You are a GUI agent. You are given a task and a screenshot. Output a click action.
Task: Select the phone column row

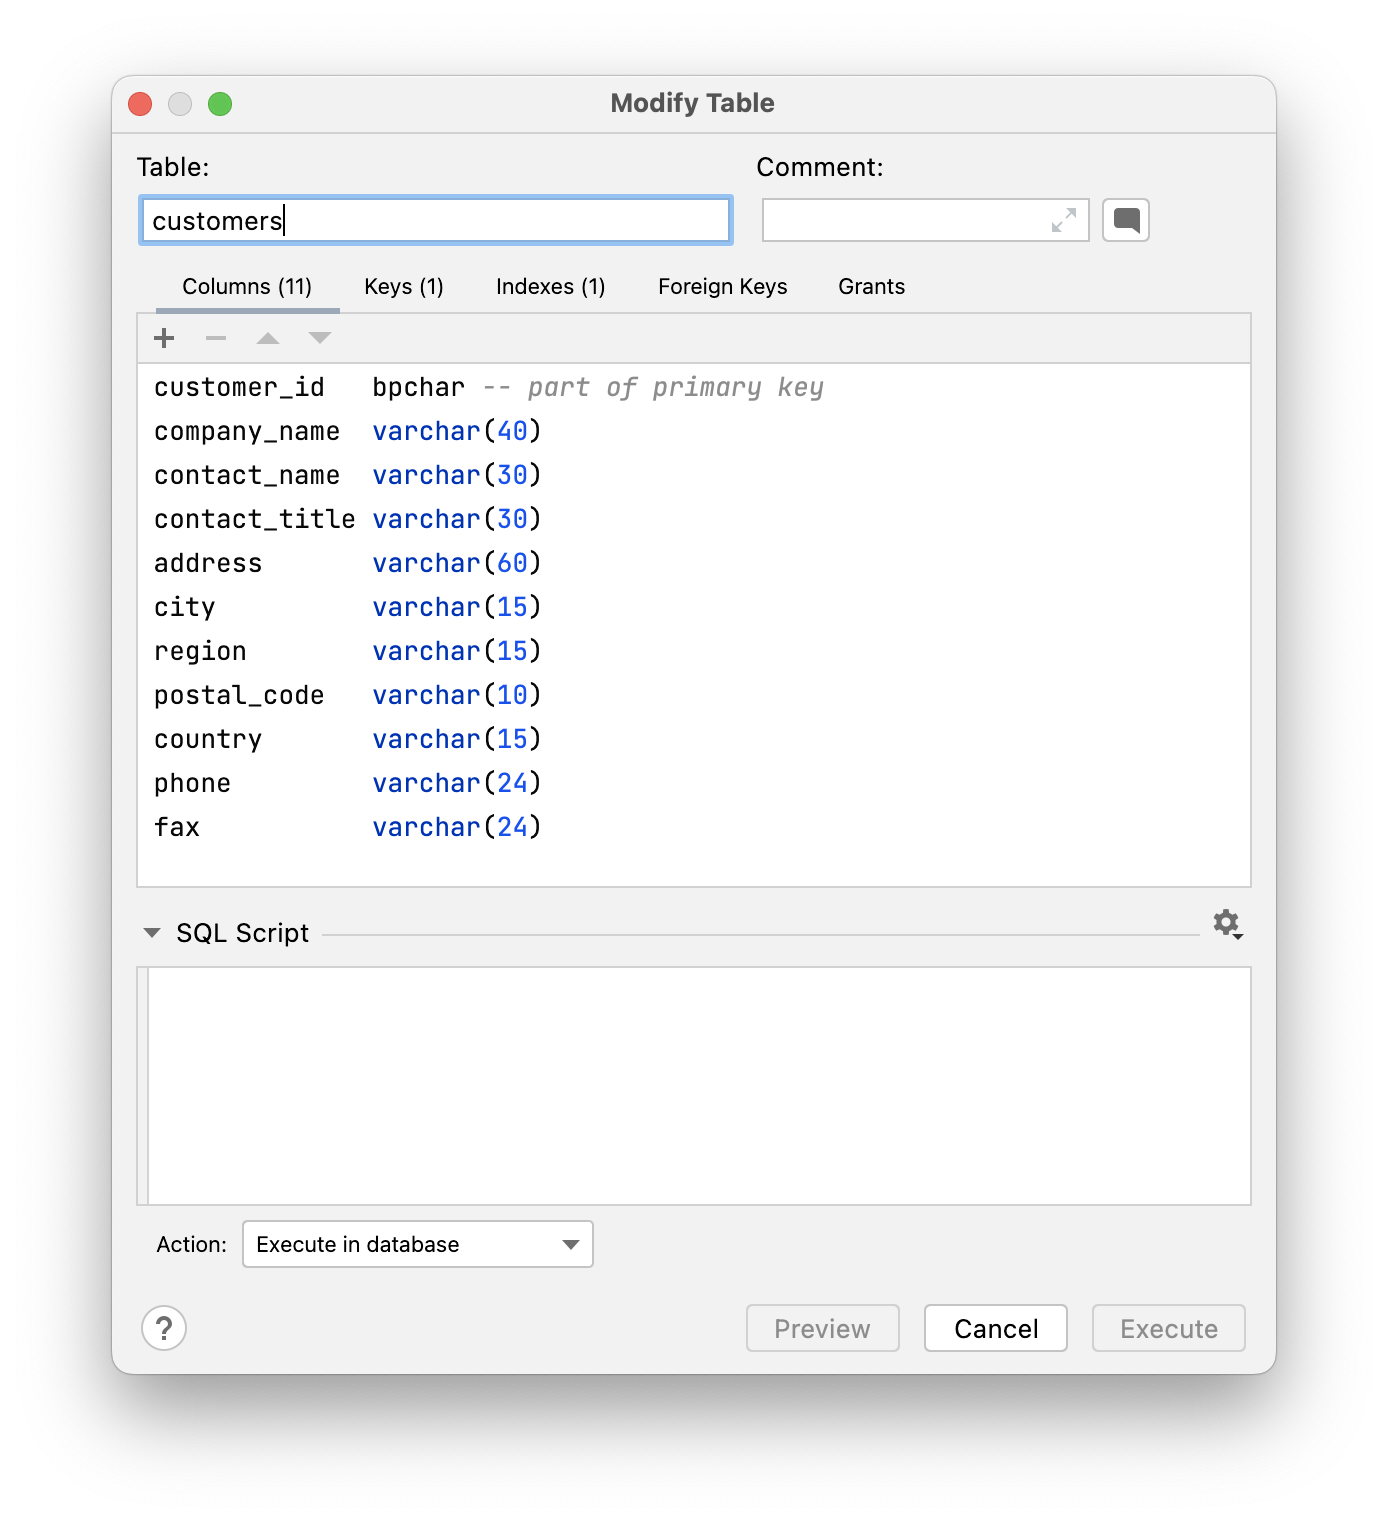tap(694, 783)
